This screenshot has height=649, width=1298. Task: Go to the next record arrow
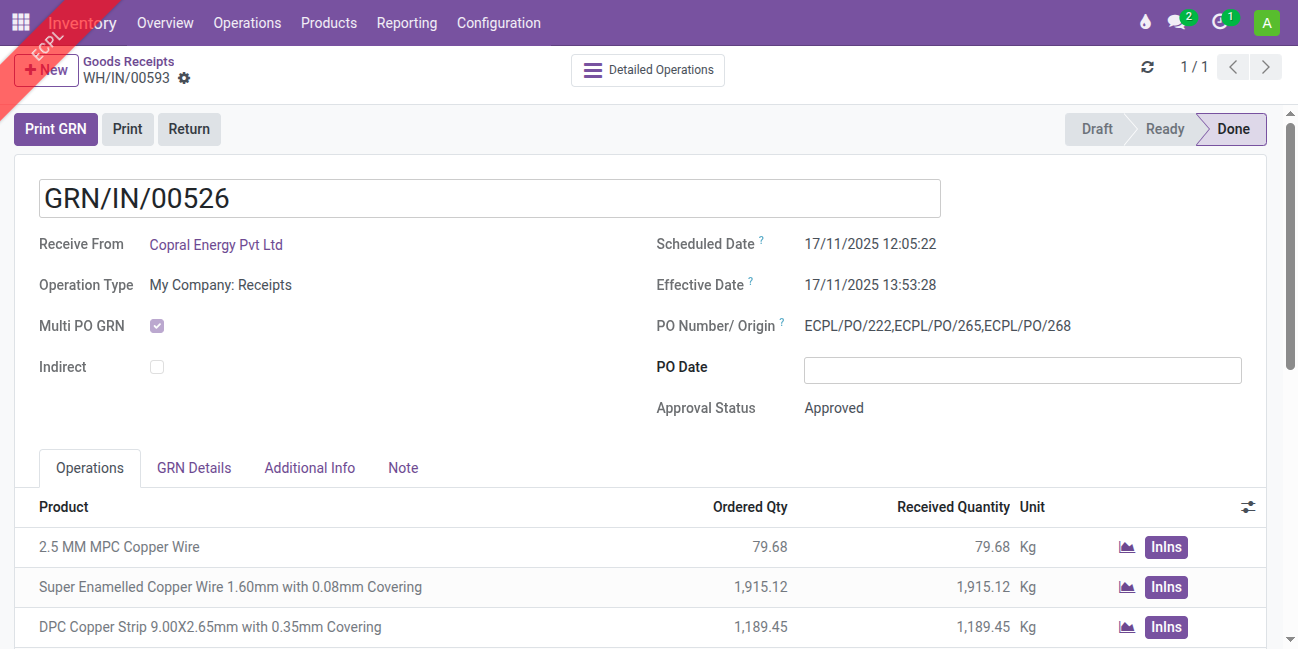(x=1266, y=67)
